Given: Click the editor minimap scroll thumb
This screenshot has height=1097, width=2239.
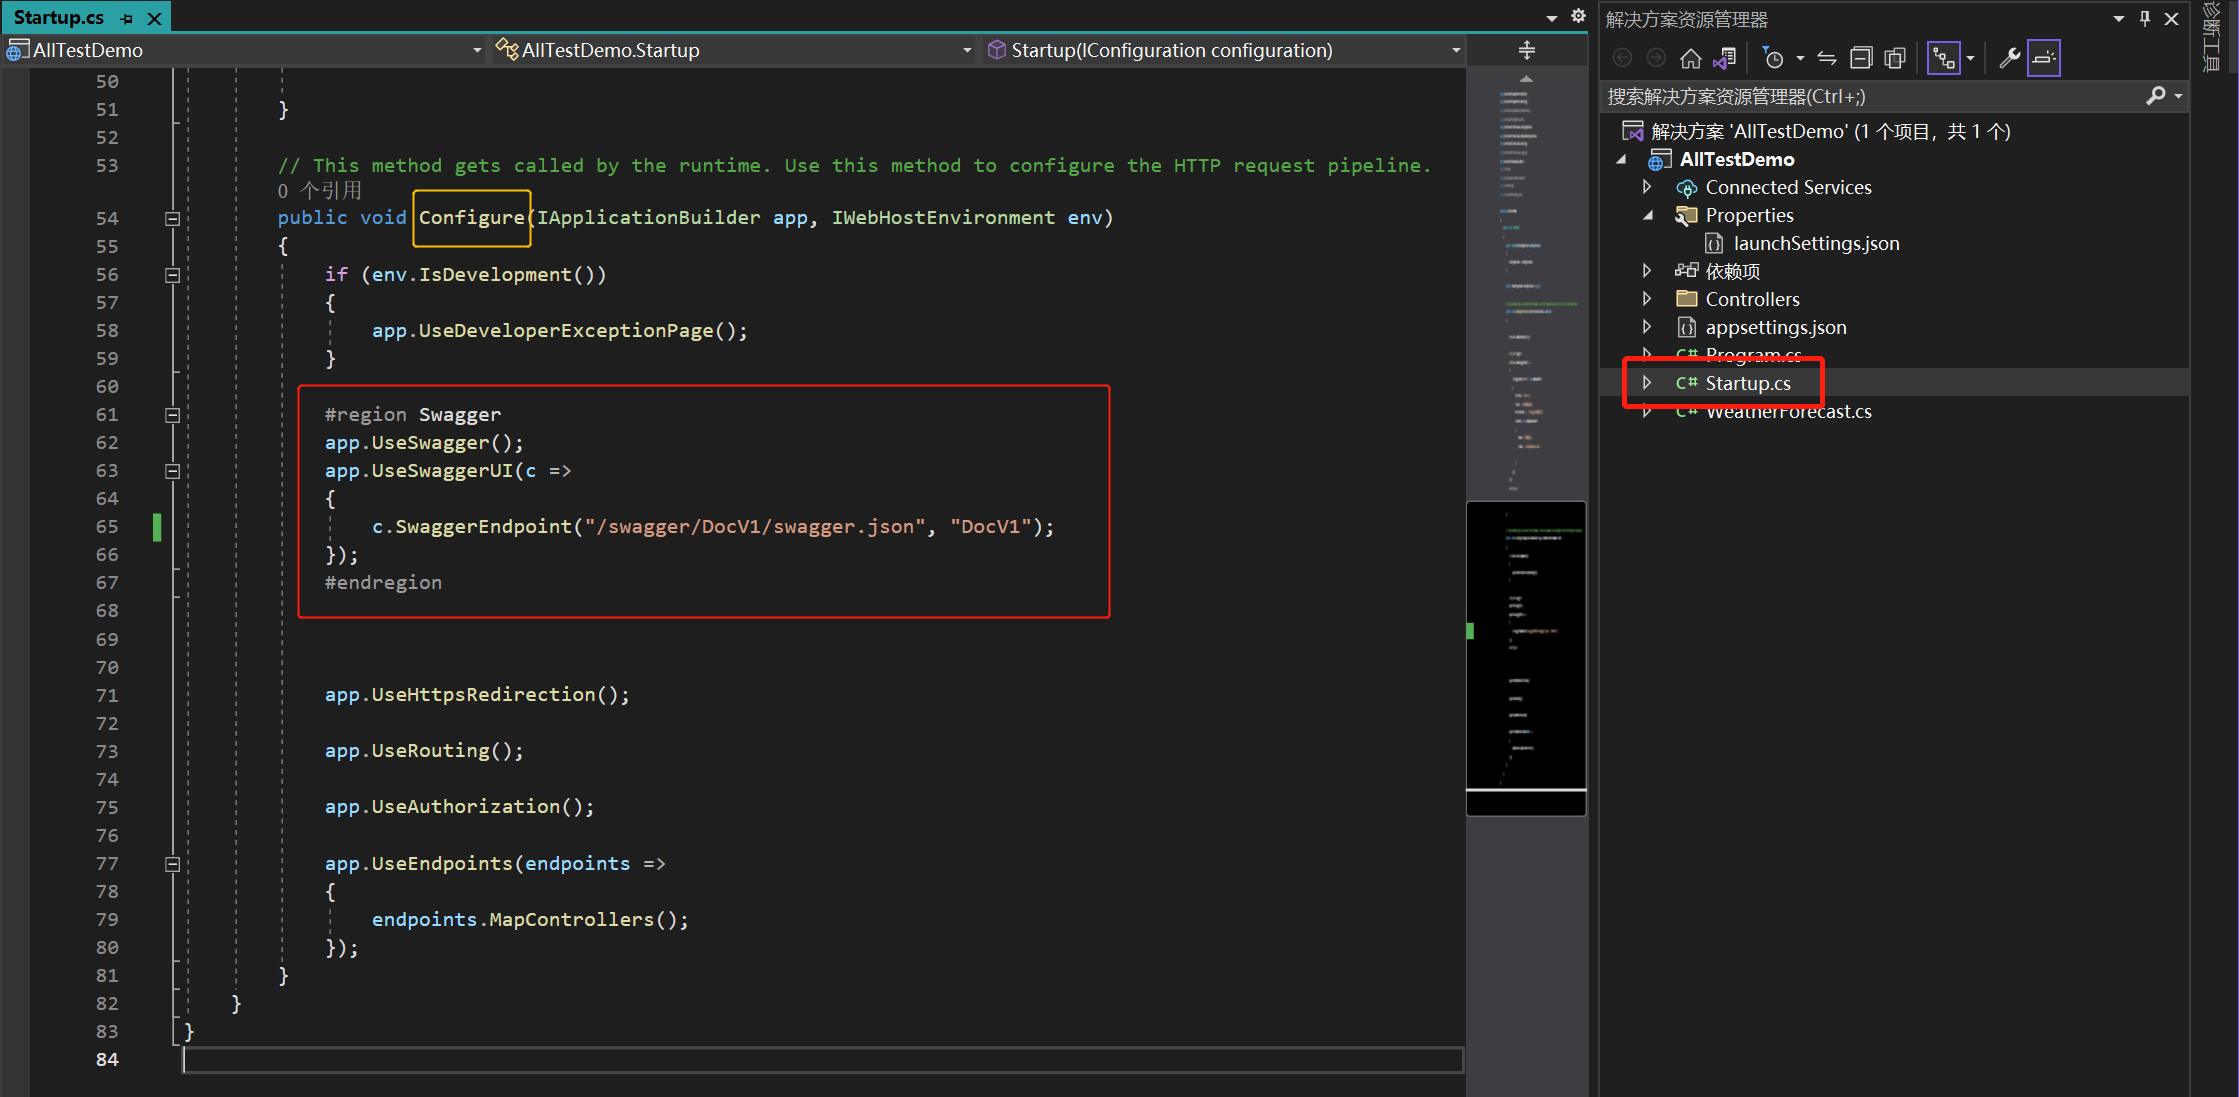Looking at the screenshot, I should click(x=1526, y=658).
